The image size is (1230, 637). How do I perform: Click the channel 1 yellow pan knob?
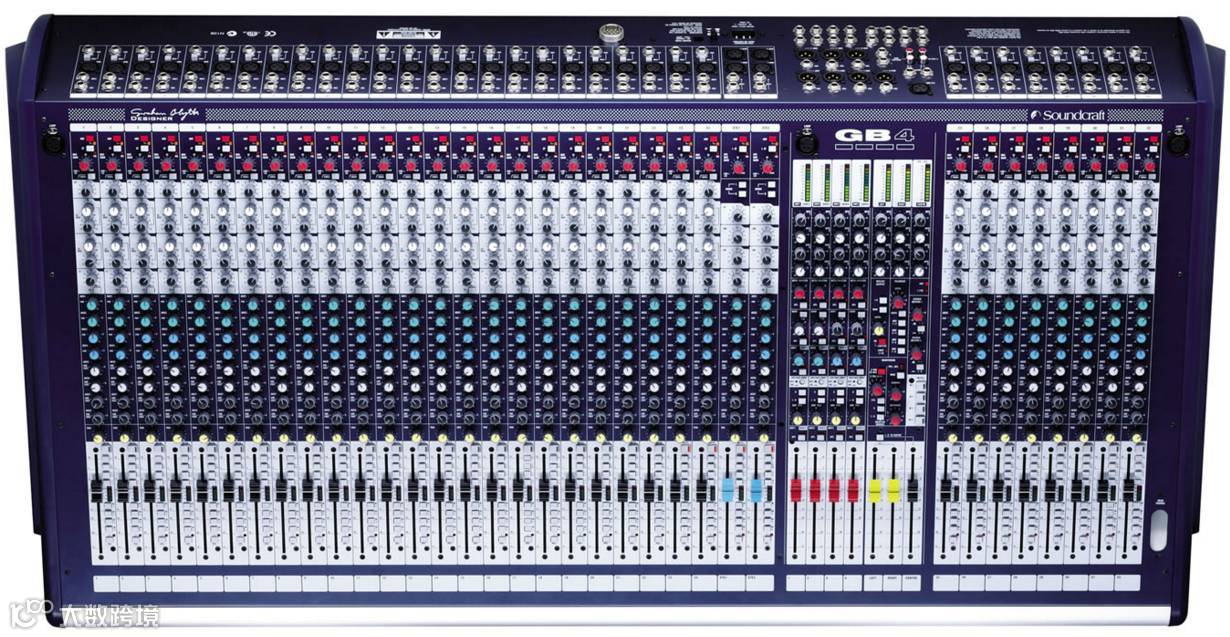tap(98, 439)
